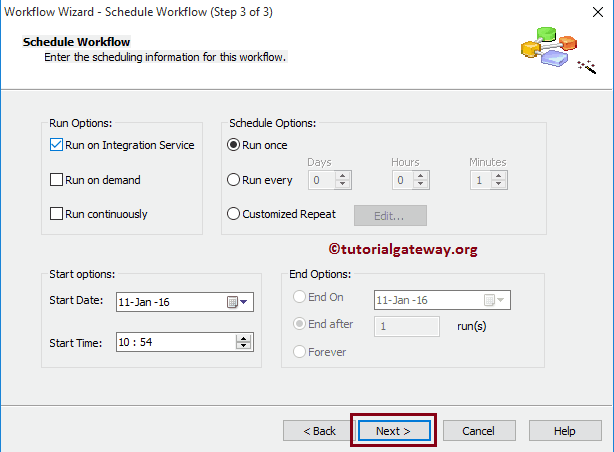Enable Run on demand checkbox
The image size is (614, 452).
56,180
